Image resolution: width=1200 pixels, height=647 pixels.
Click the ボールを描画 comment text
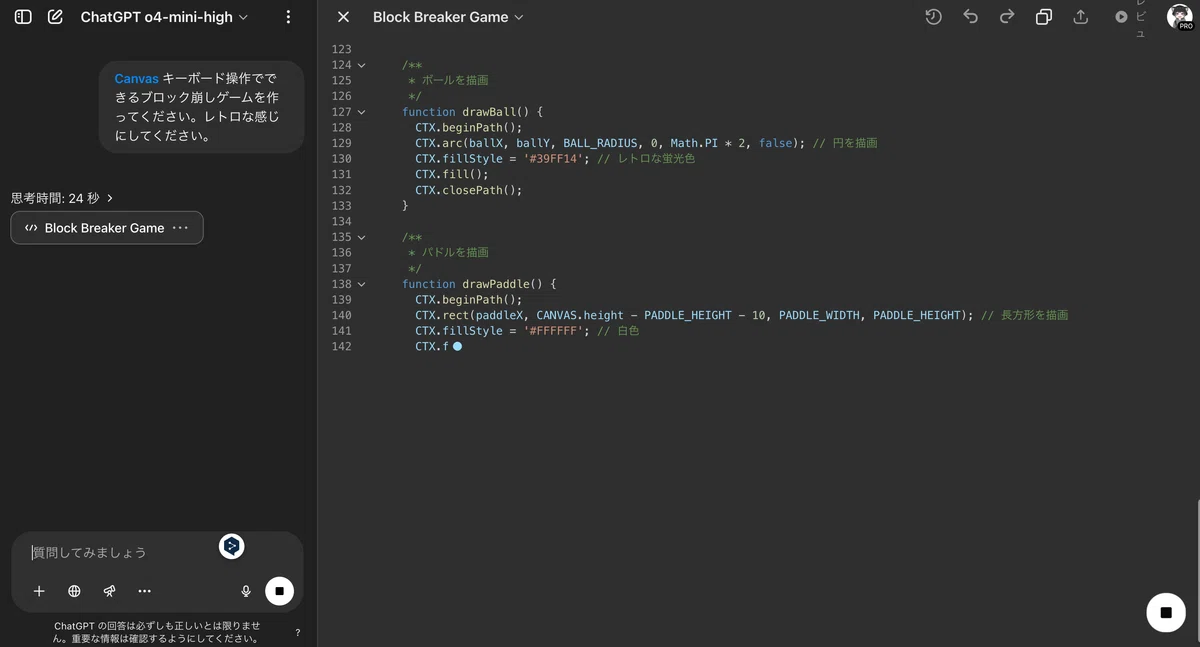click(455, 80)
